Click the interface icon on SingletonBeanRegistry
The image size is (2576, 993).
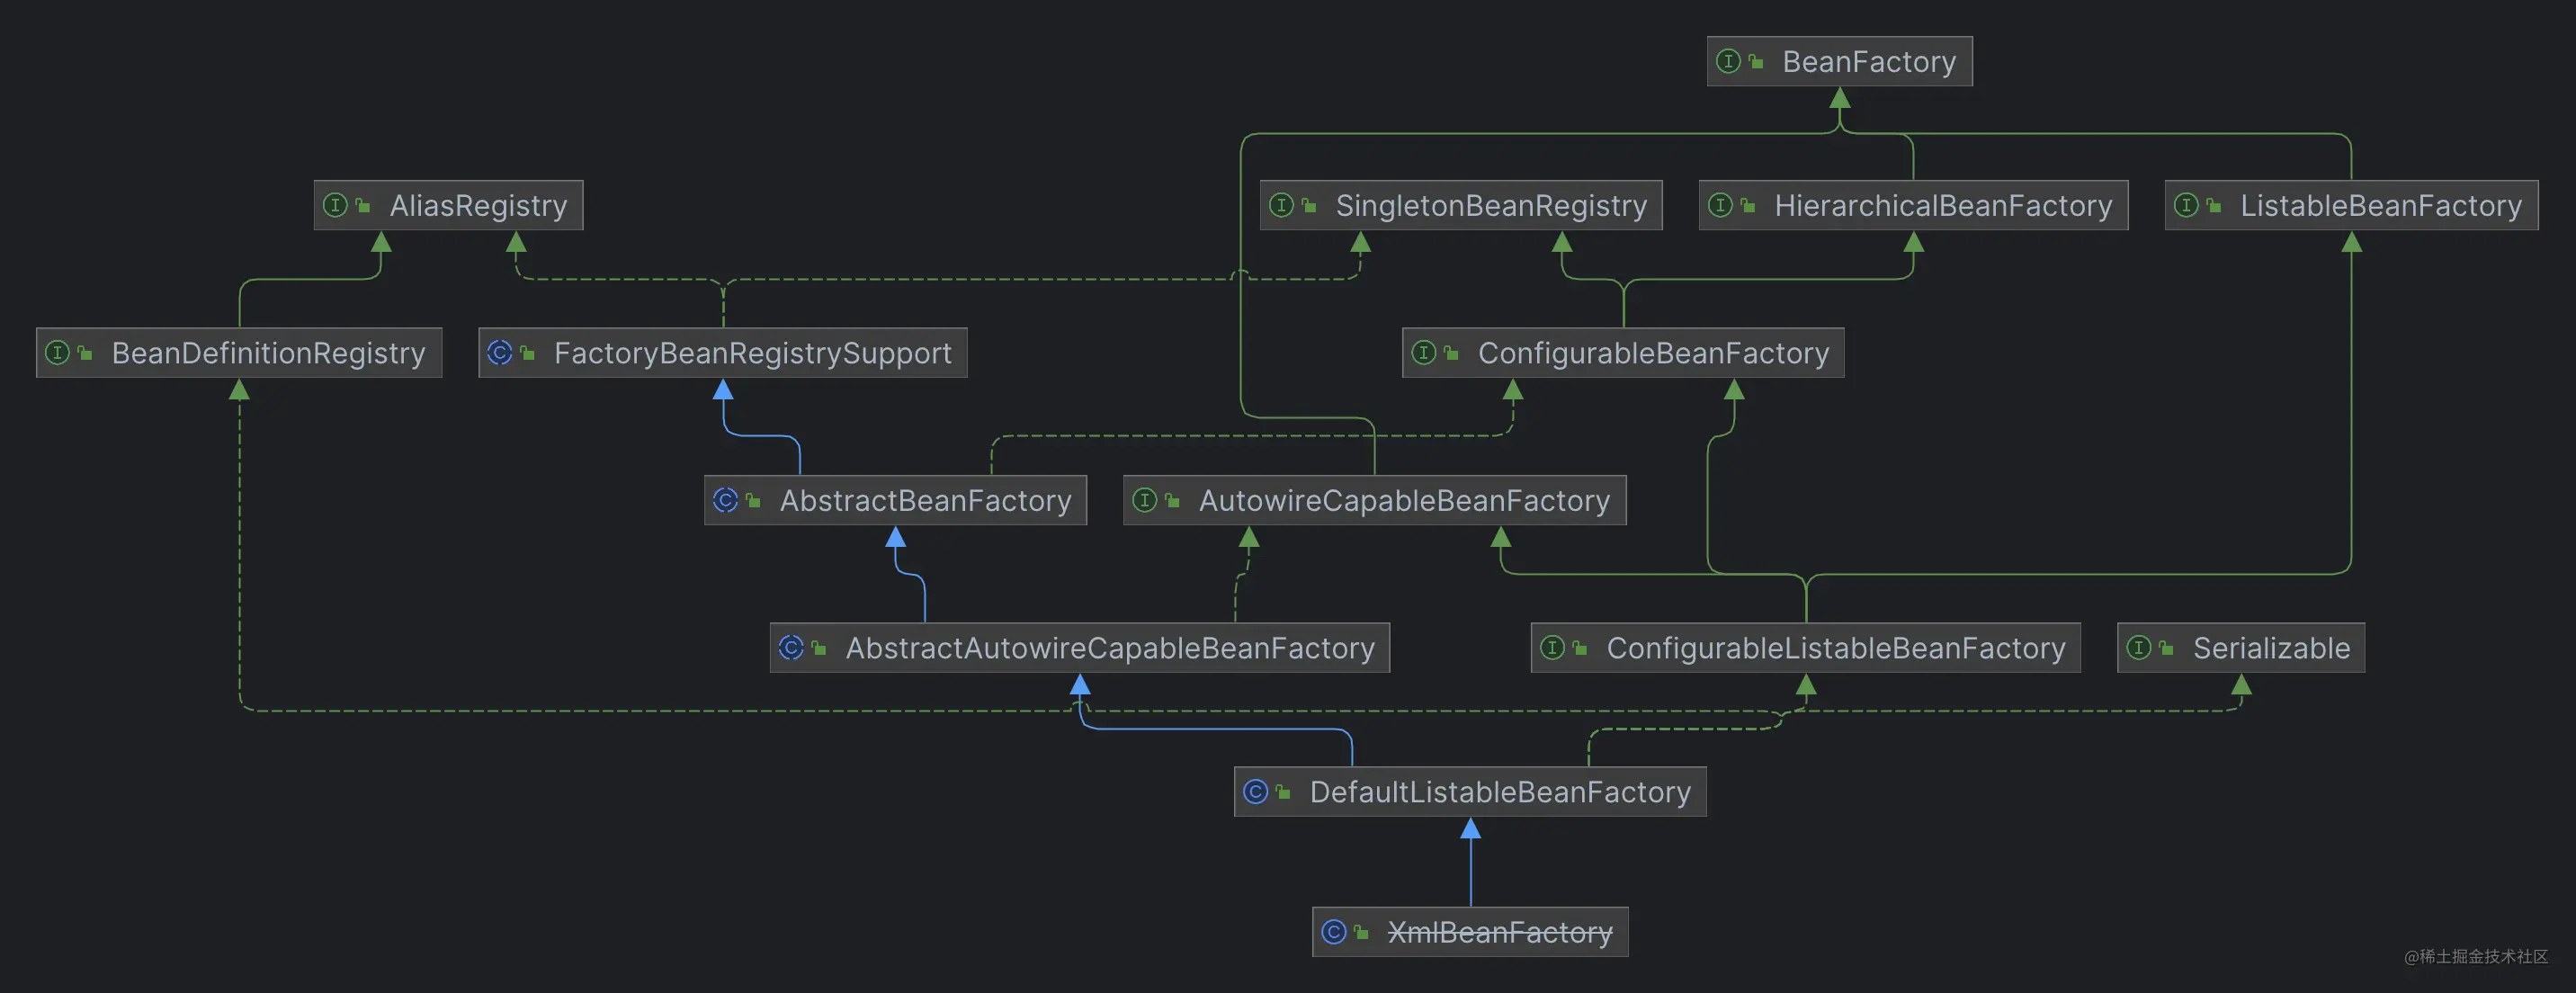(x=1283, y=205)
